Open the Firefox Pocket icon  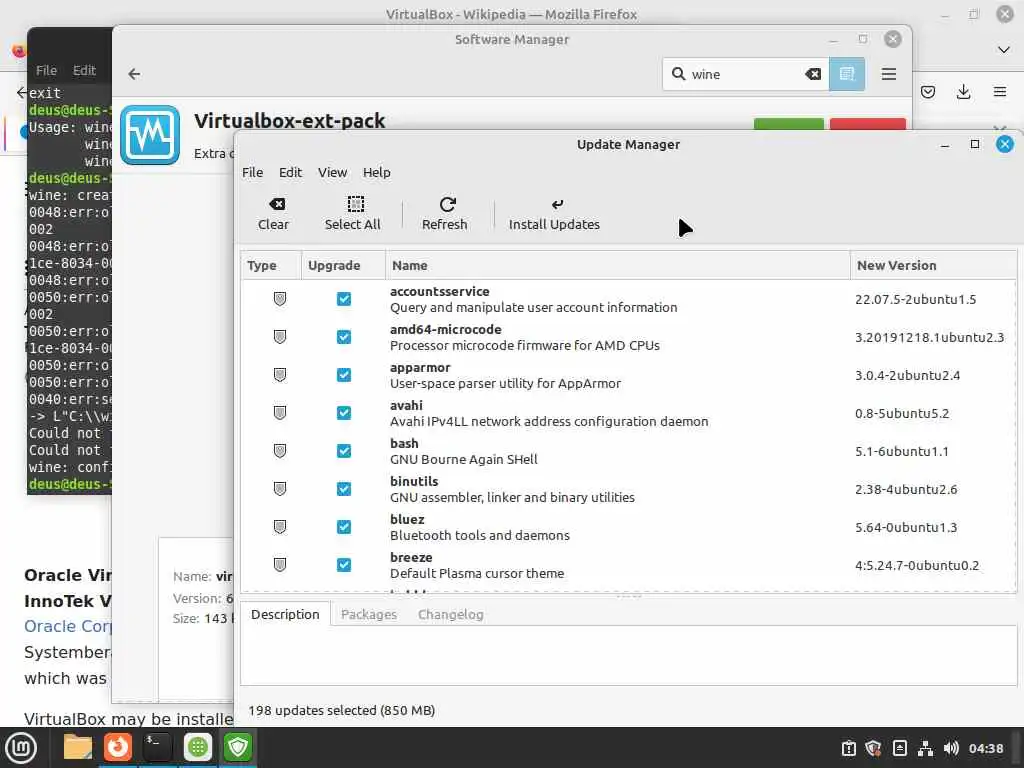point(928,92)
